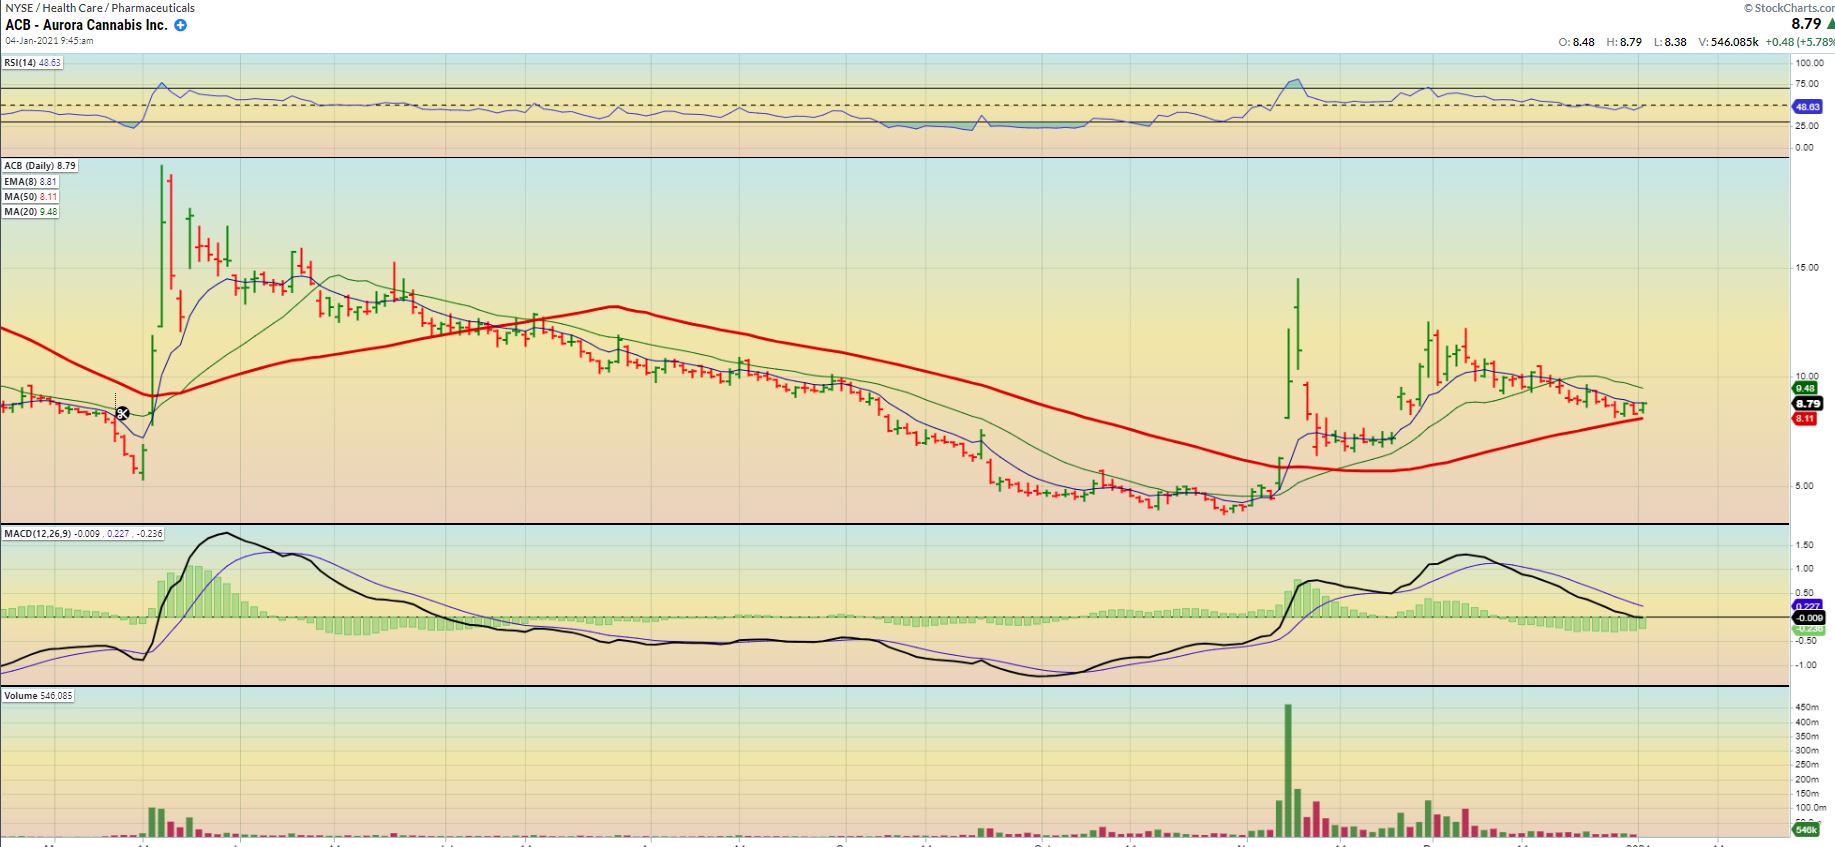Image resolution: width=1835 pixels, height=847 pixels.
Task: Click the -1.00 label on the MACD axis
Action: [x=1804, y=665]
